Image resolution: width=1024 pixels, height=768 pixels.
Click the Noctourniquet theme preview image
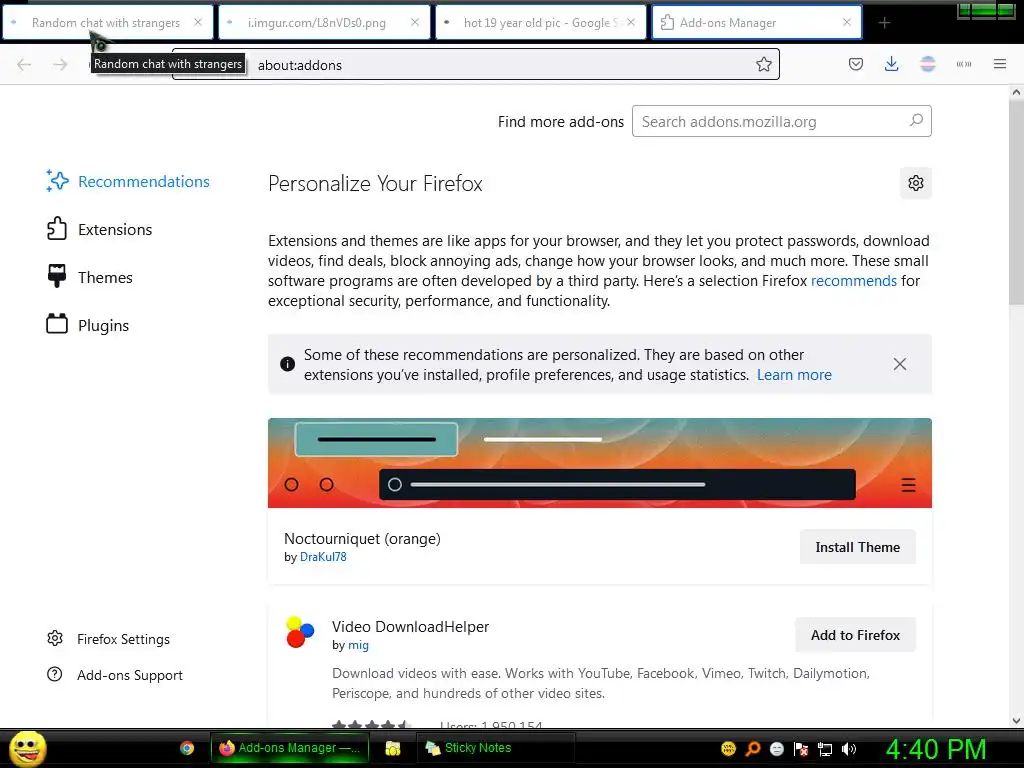pyautogui.click(x=600, y=462)
